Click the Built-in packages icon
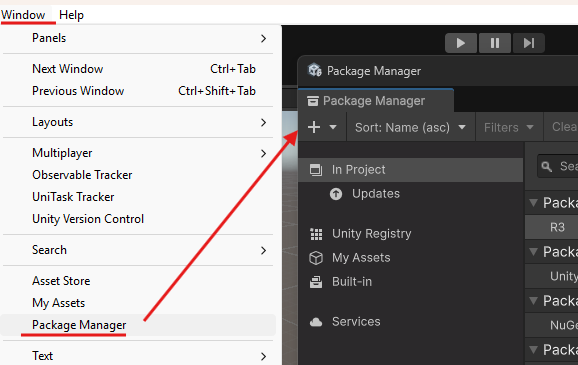The width and height of the screenshot is (578, 365). tap(316, 282)
